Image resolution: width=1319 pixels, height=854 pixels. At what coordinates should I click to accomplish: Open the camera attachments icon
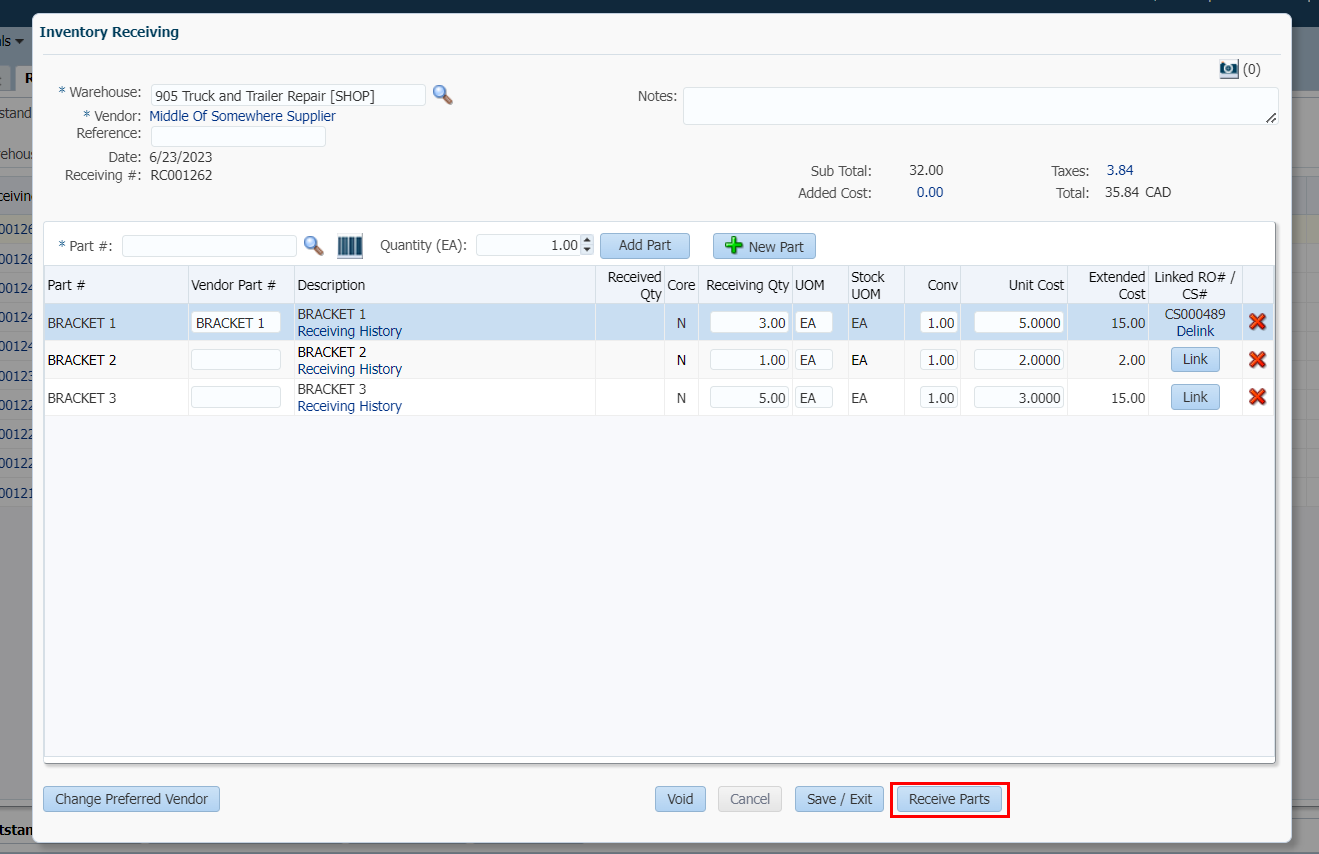[x=1229, y=69]
